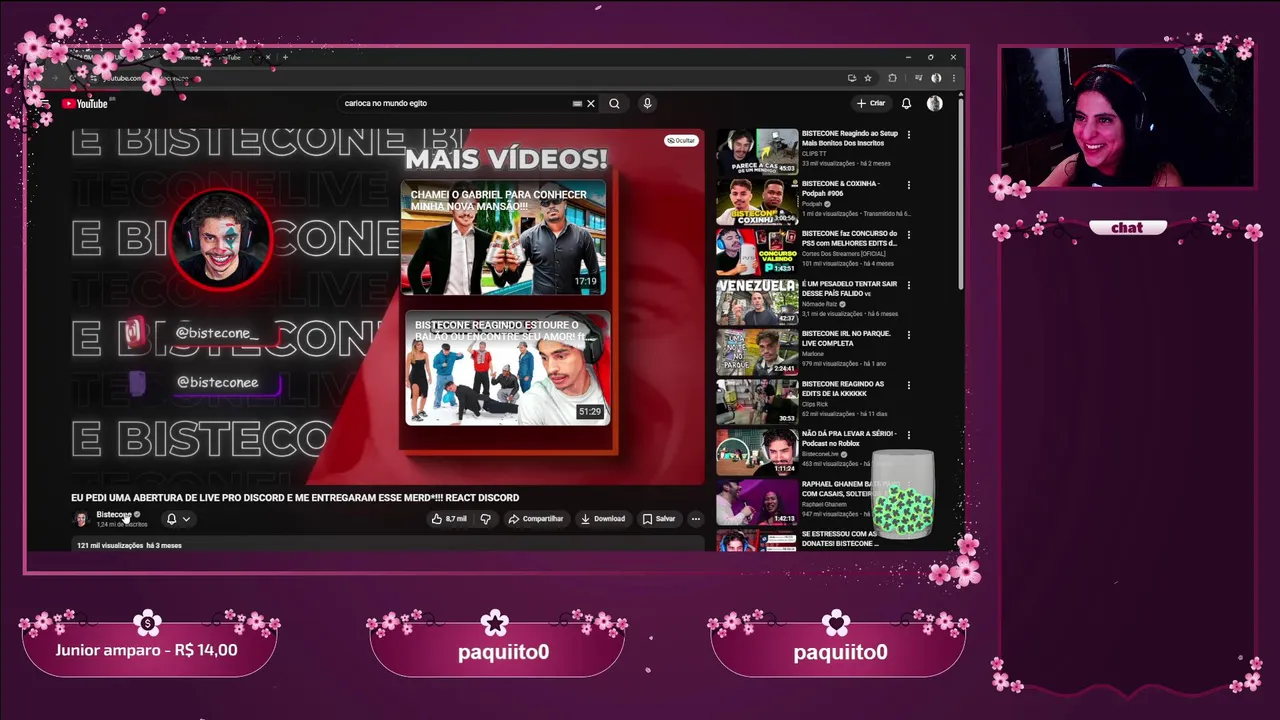Open the browser extensions puzzle icon

click(x=892, y=78)
